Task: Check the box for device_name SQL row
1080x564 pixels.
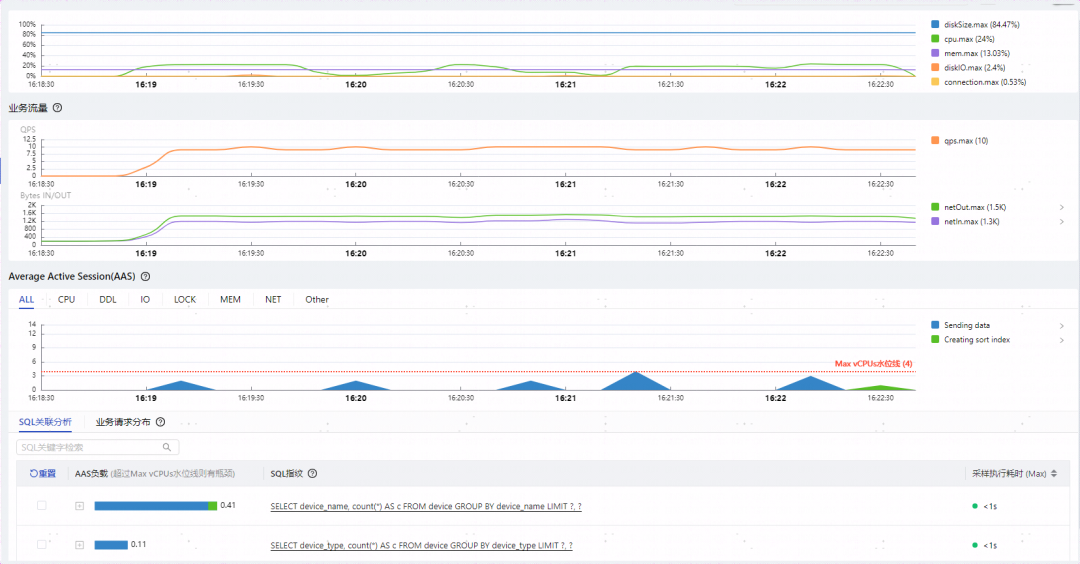Action: [42, 505]
